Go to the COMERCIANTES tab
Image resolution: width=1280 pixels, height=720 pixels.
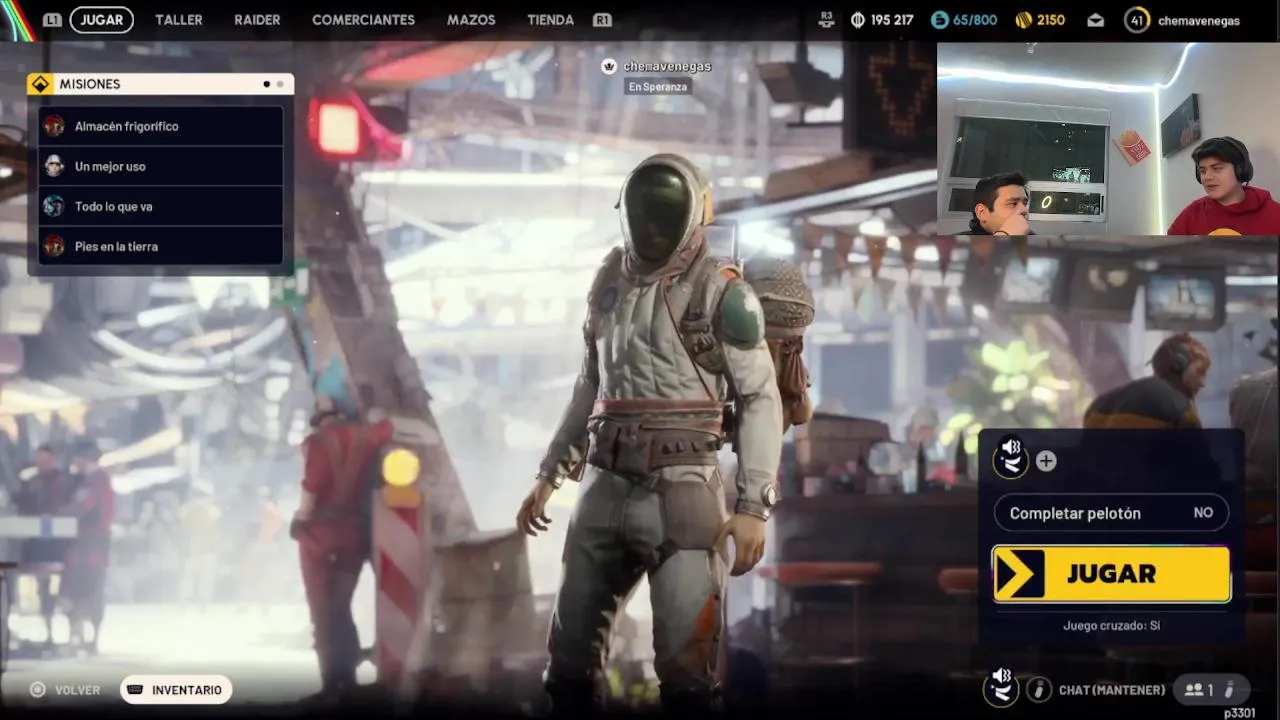pos(363,20)
